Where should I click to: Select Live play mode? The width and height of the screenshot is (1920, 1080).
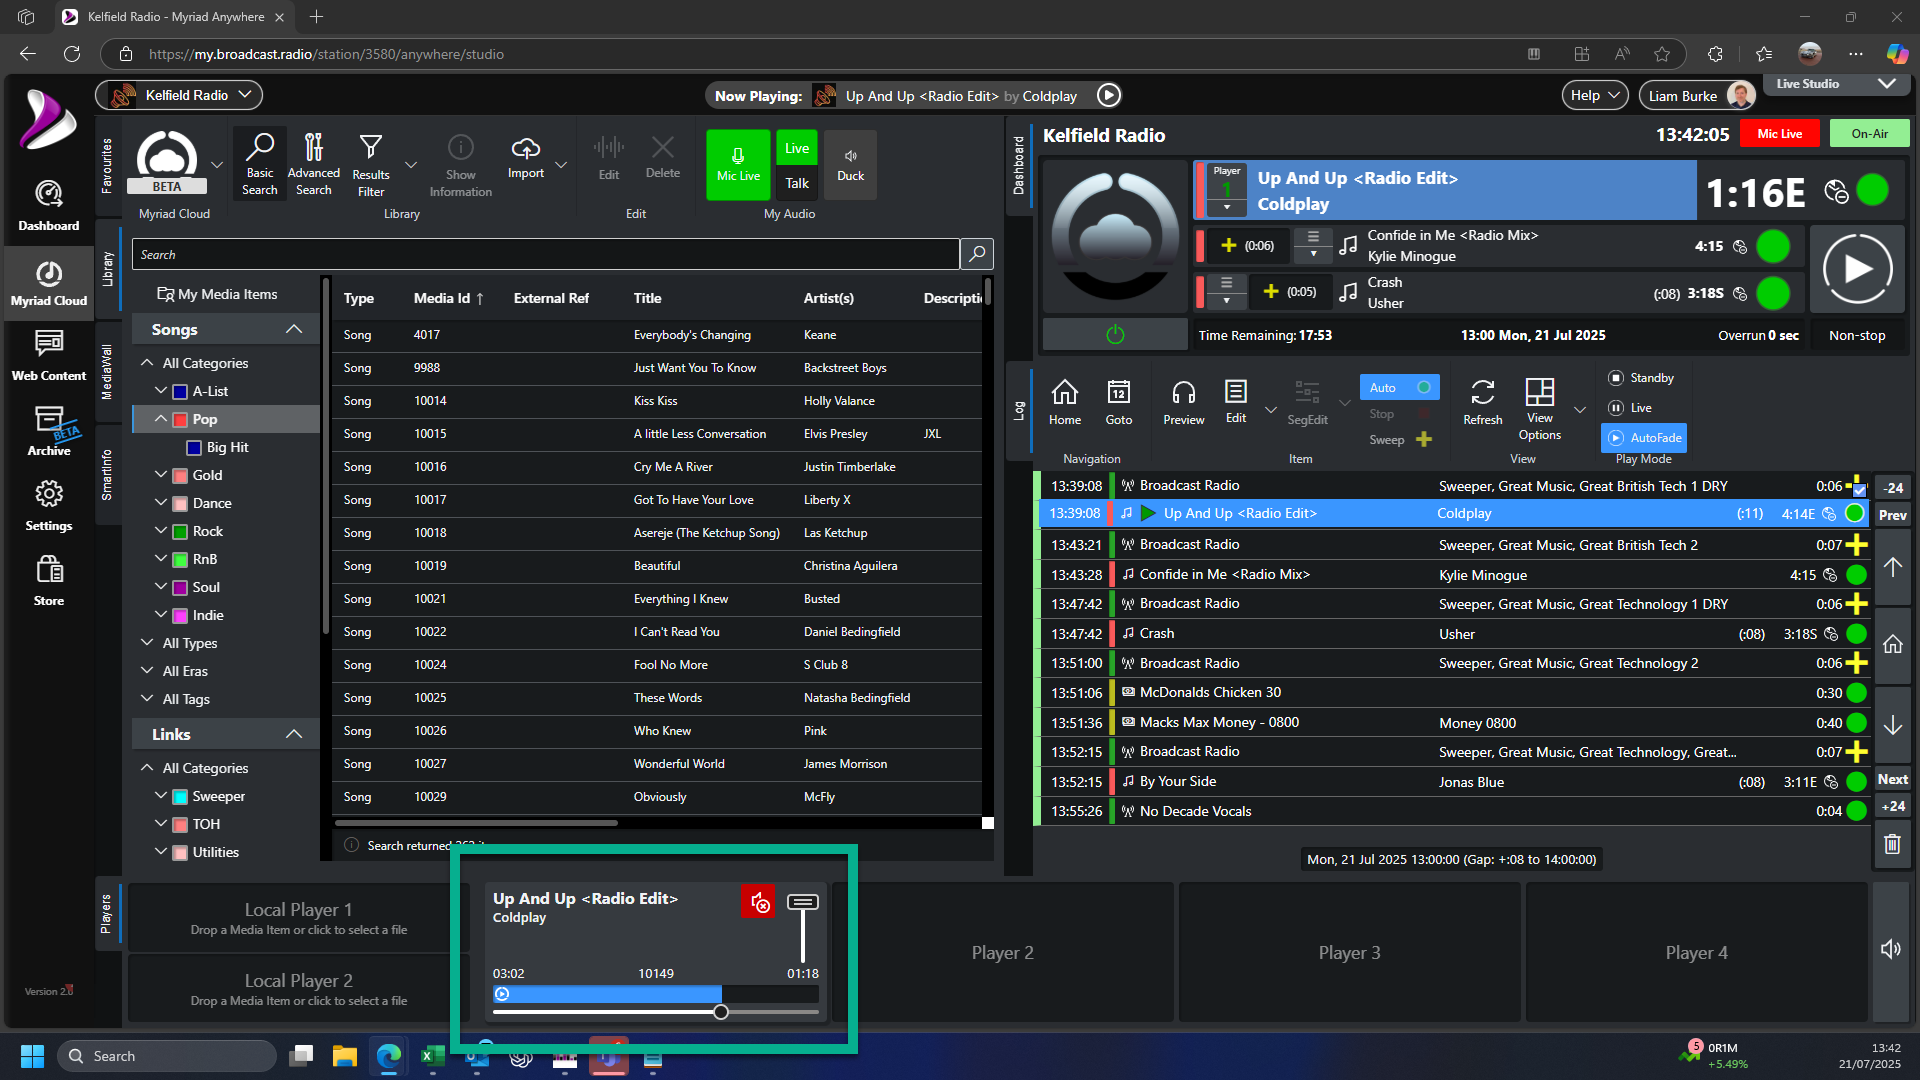[1630, 408]
